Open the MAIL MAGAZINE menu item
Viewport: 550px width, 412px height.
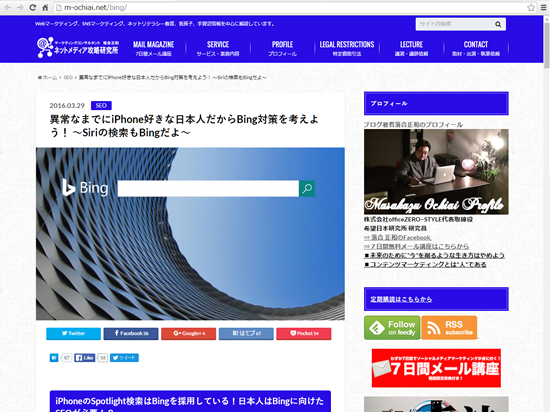pos(153,48)
